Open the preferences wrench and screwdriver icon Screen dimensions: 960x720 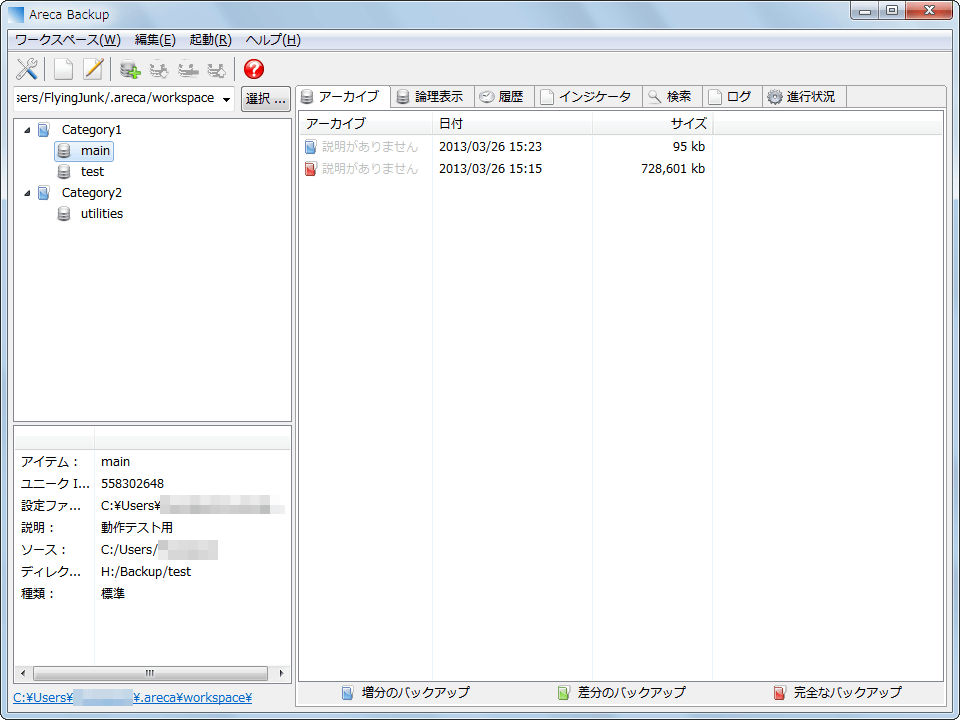(x=26, y=69)
